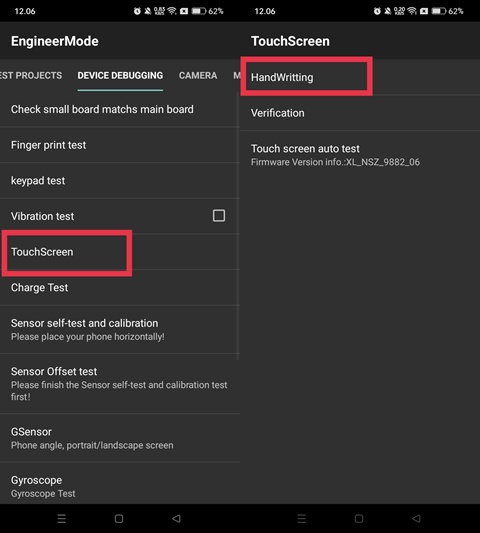Screen dimensions: 480x533
Task: Open the TouchScreen test entry
Action: [x=120, y=252]
